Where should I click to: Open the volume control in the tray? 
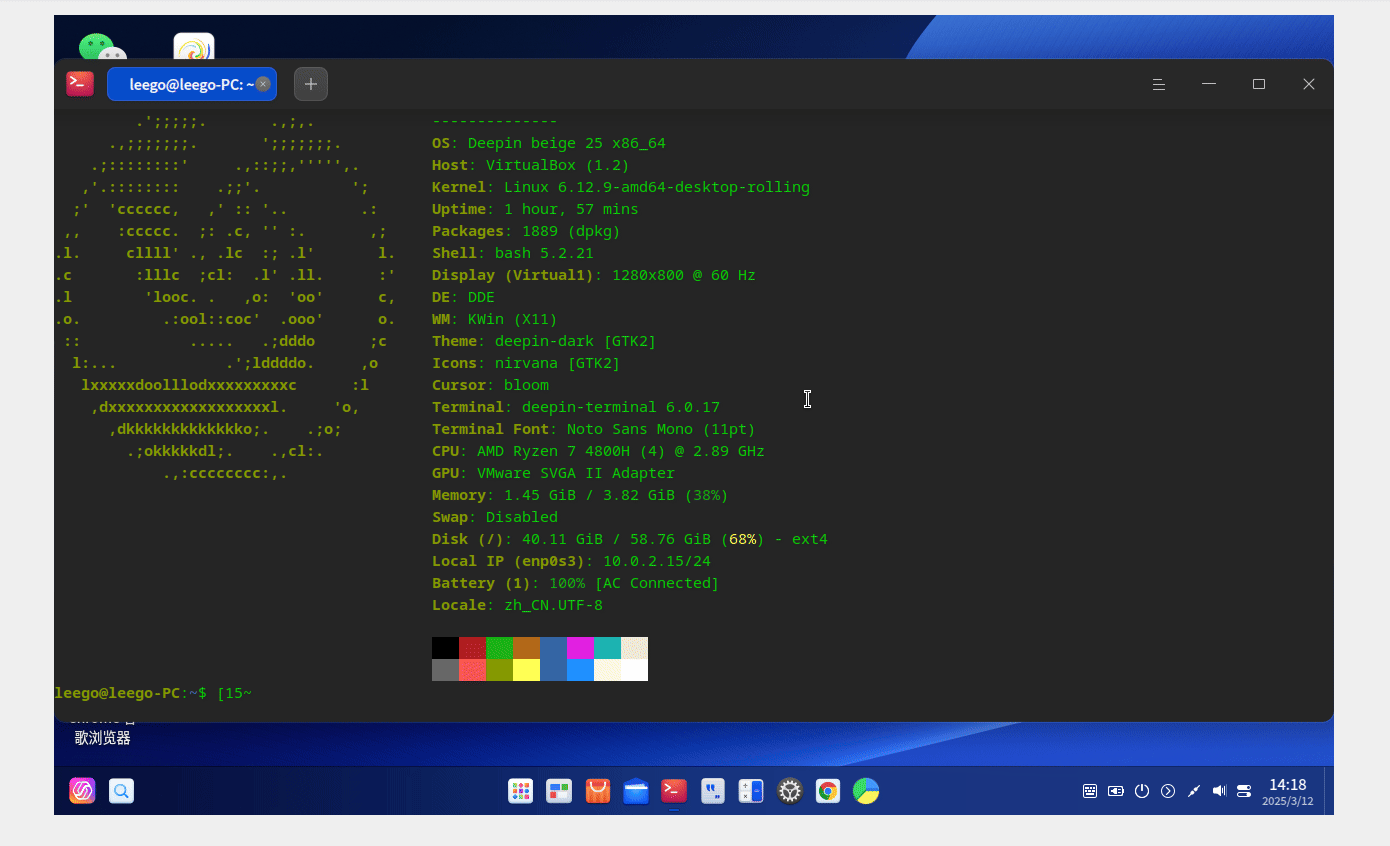pos(1219,791)
